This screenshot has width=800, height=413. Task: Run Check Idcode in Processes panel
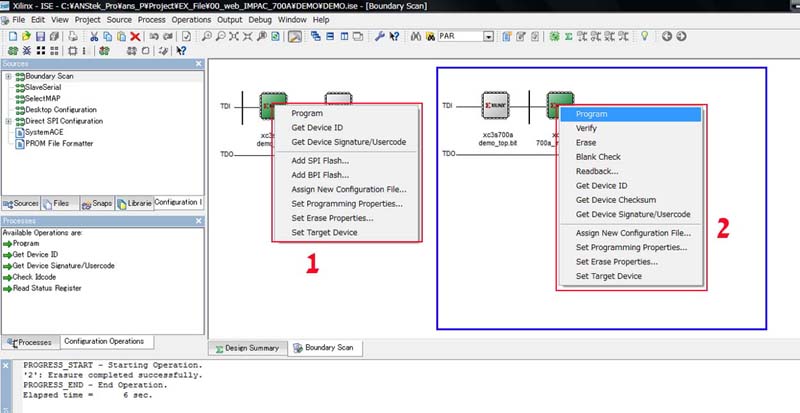34,277
